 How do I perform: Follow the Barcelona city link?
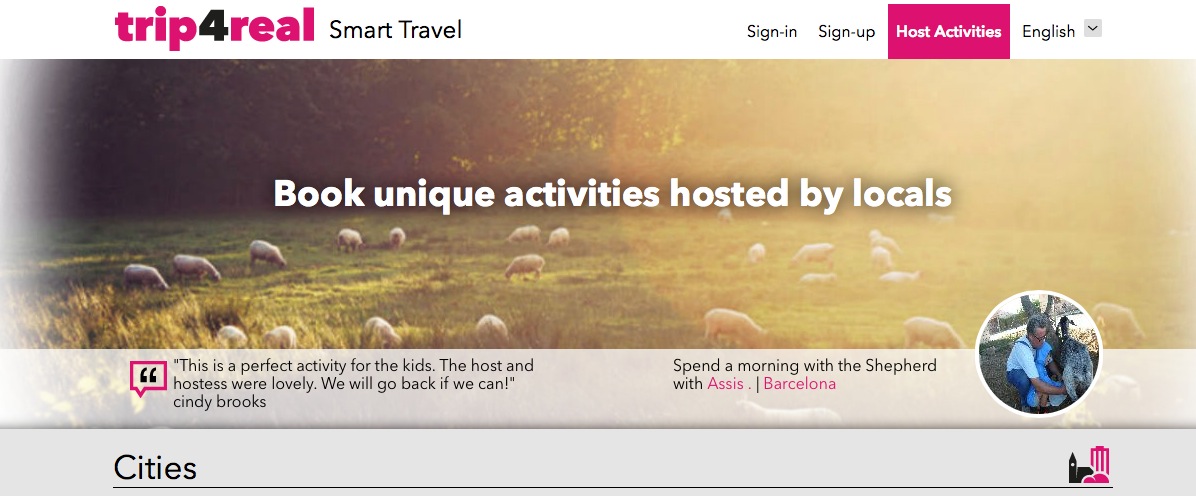click(799, 384)
